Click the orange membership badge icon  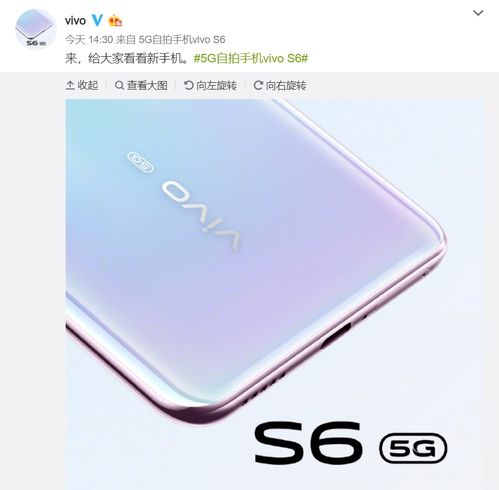(x=115, y=21)
